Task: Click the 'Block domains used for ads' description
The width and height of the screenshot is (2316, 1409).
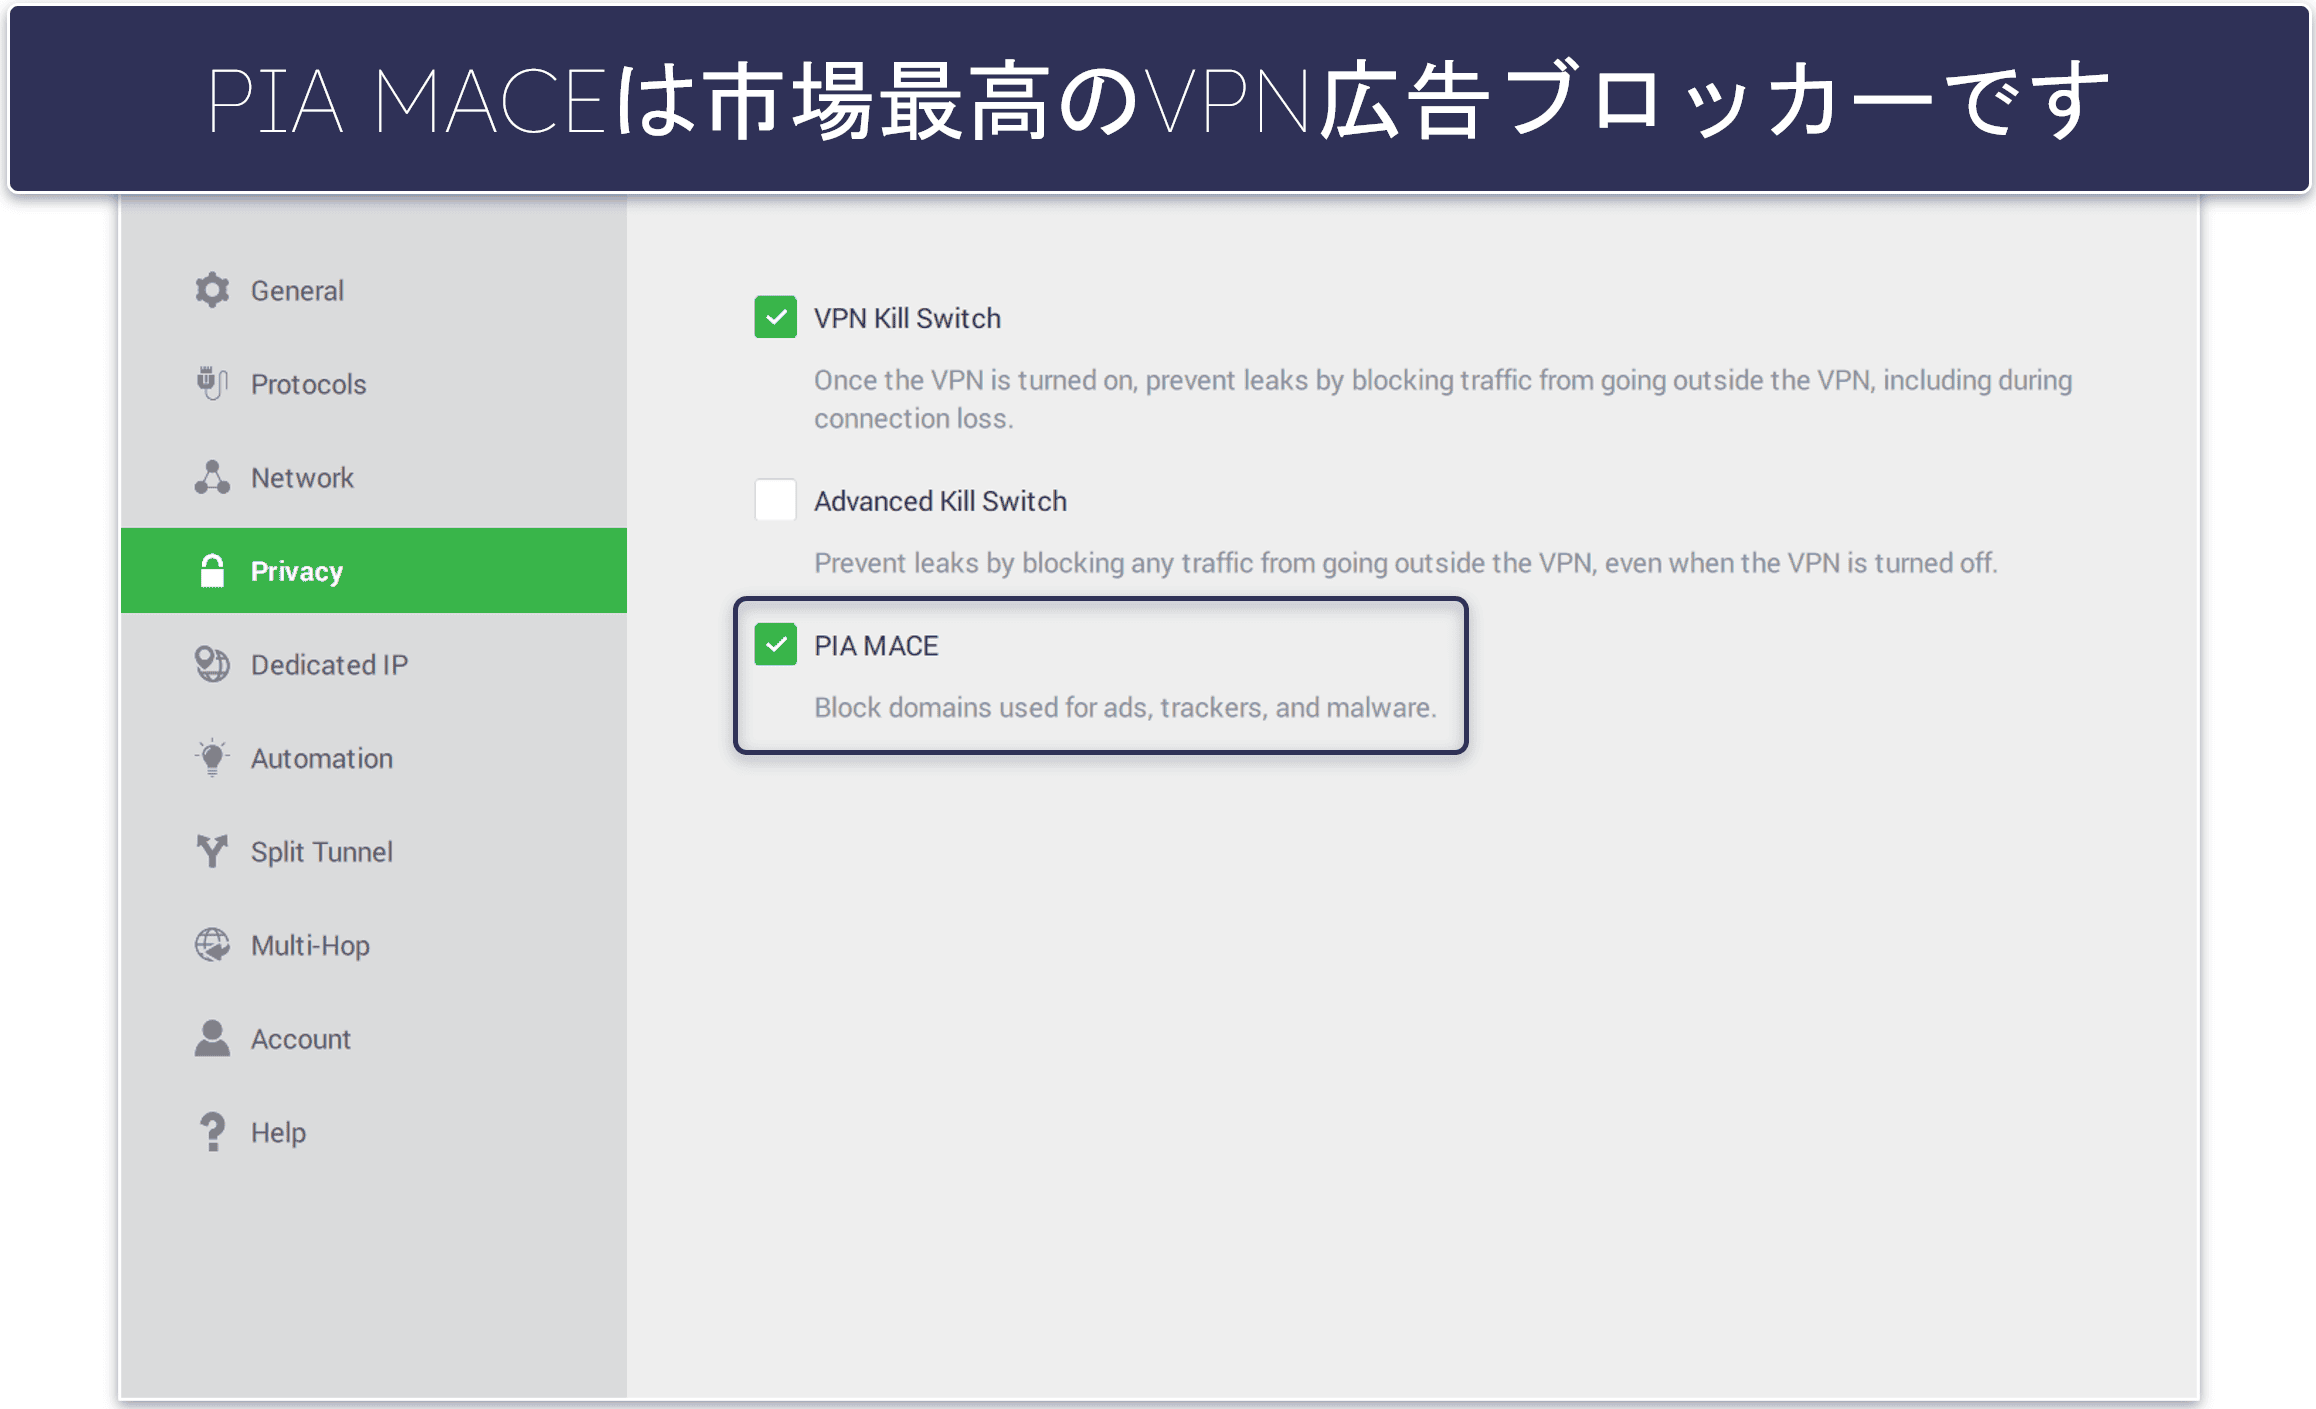Action: (x=1125, y=707)
